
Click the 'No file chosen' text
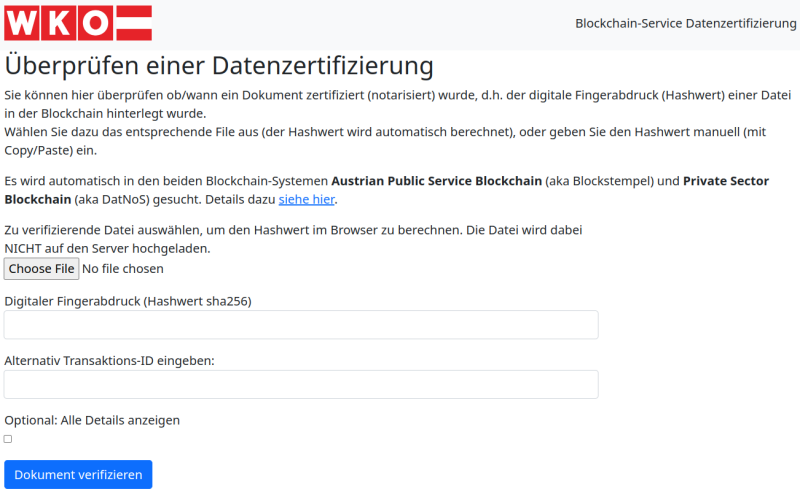[x=122, y=269]
